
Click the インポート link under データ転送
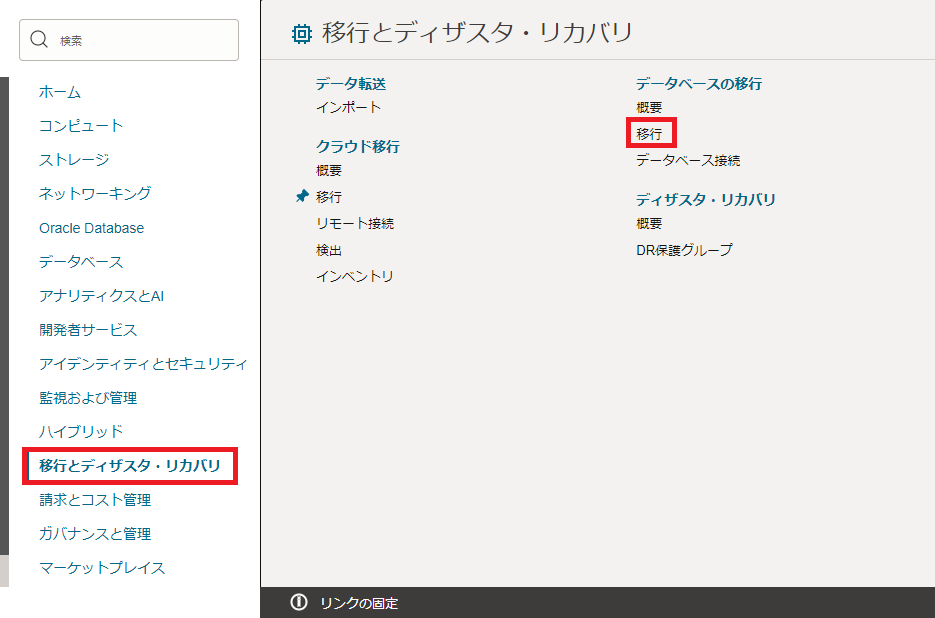348,107
